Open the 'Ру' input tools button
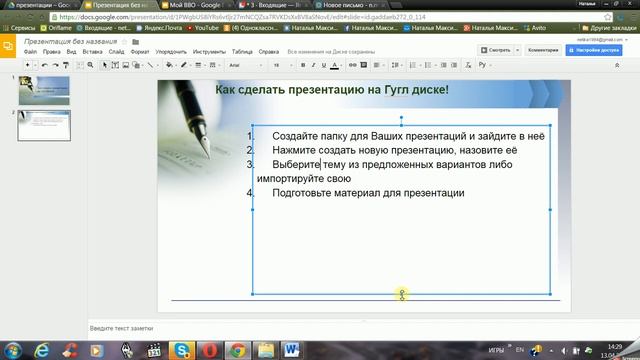Image resolution: width=640 pixels, height=360 pixels. [482, 65]
